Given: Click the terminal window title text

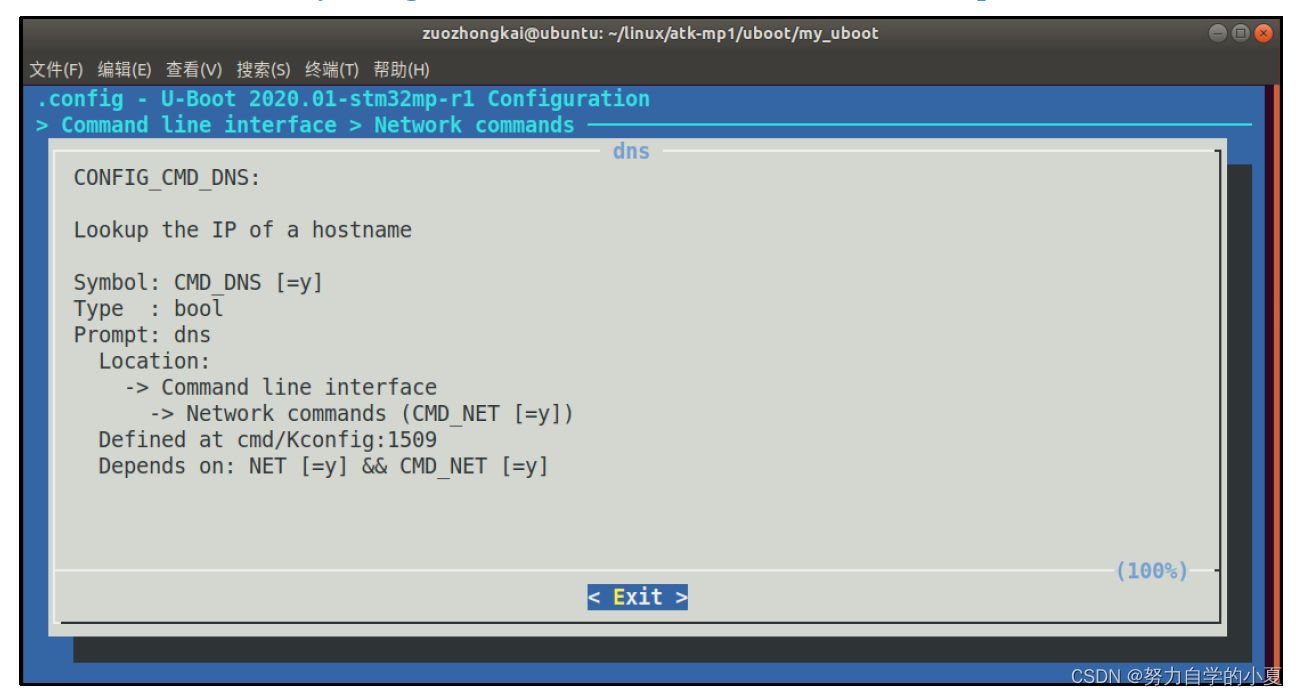Looking at the screenshot, I should [650, 33].
